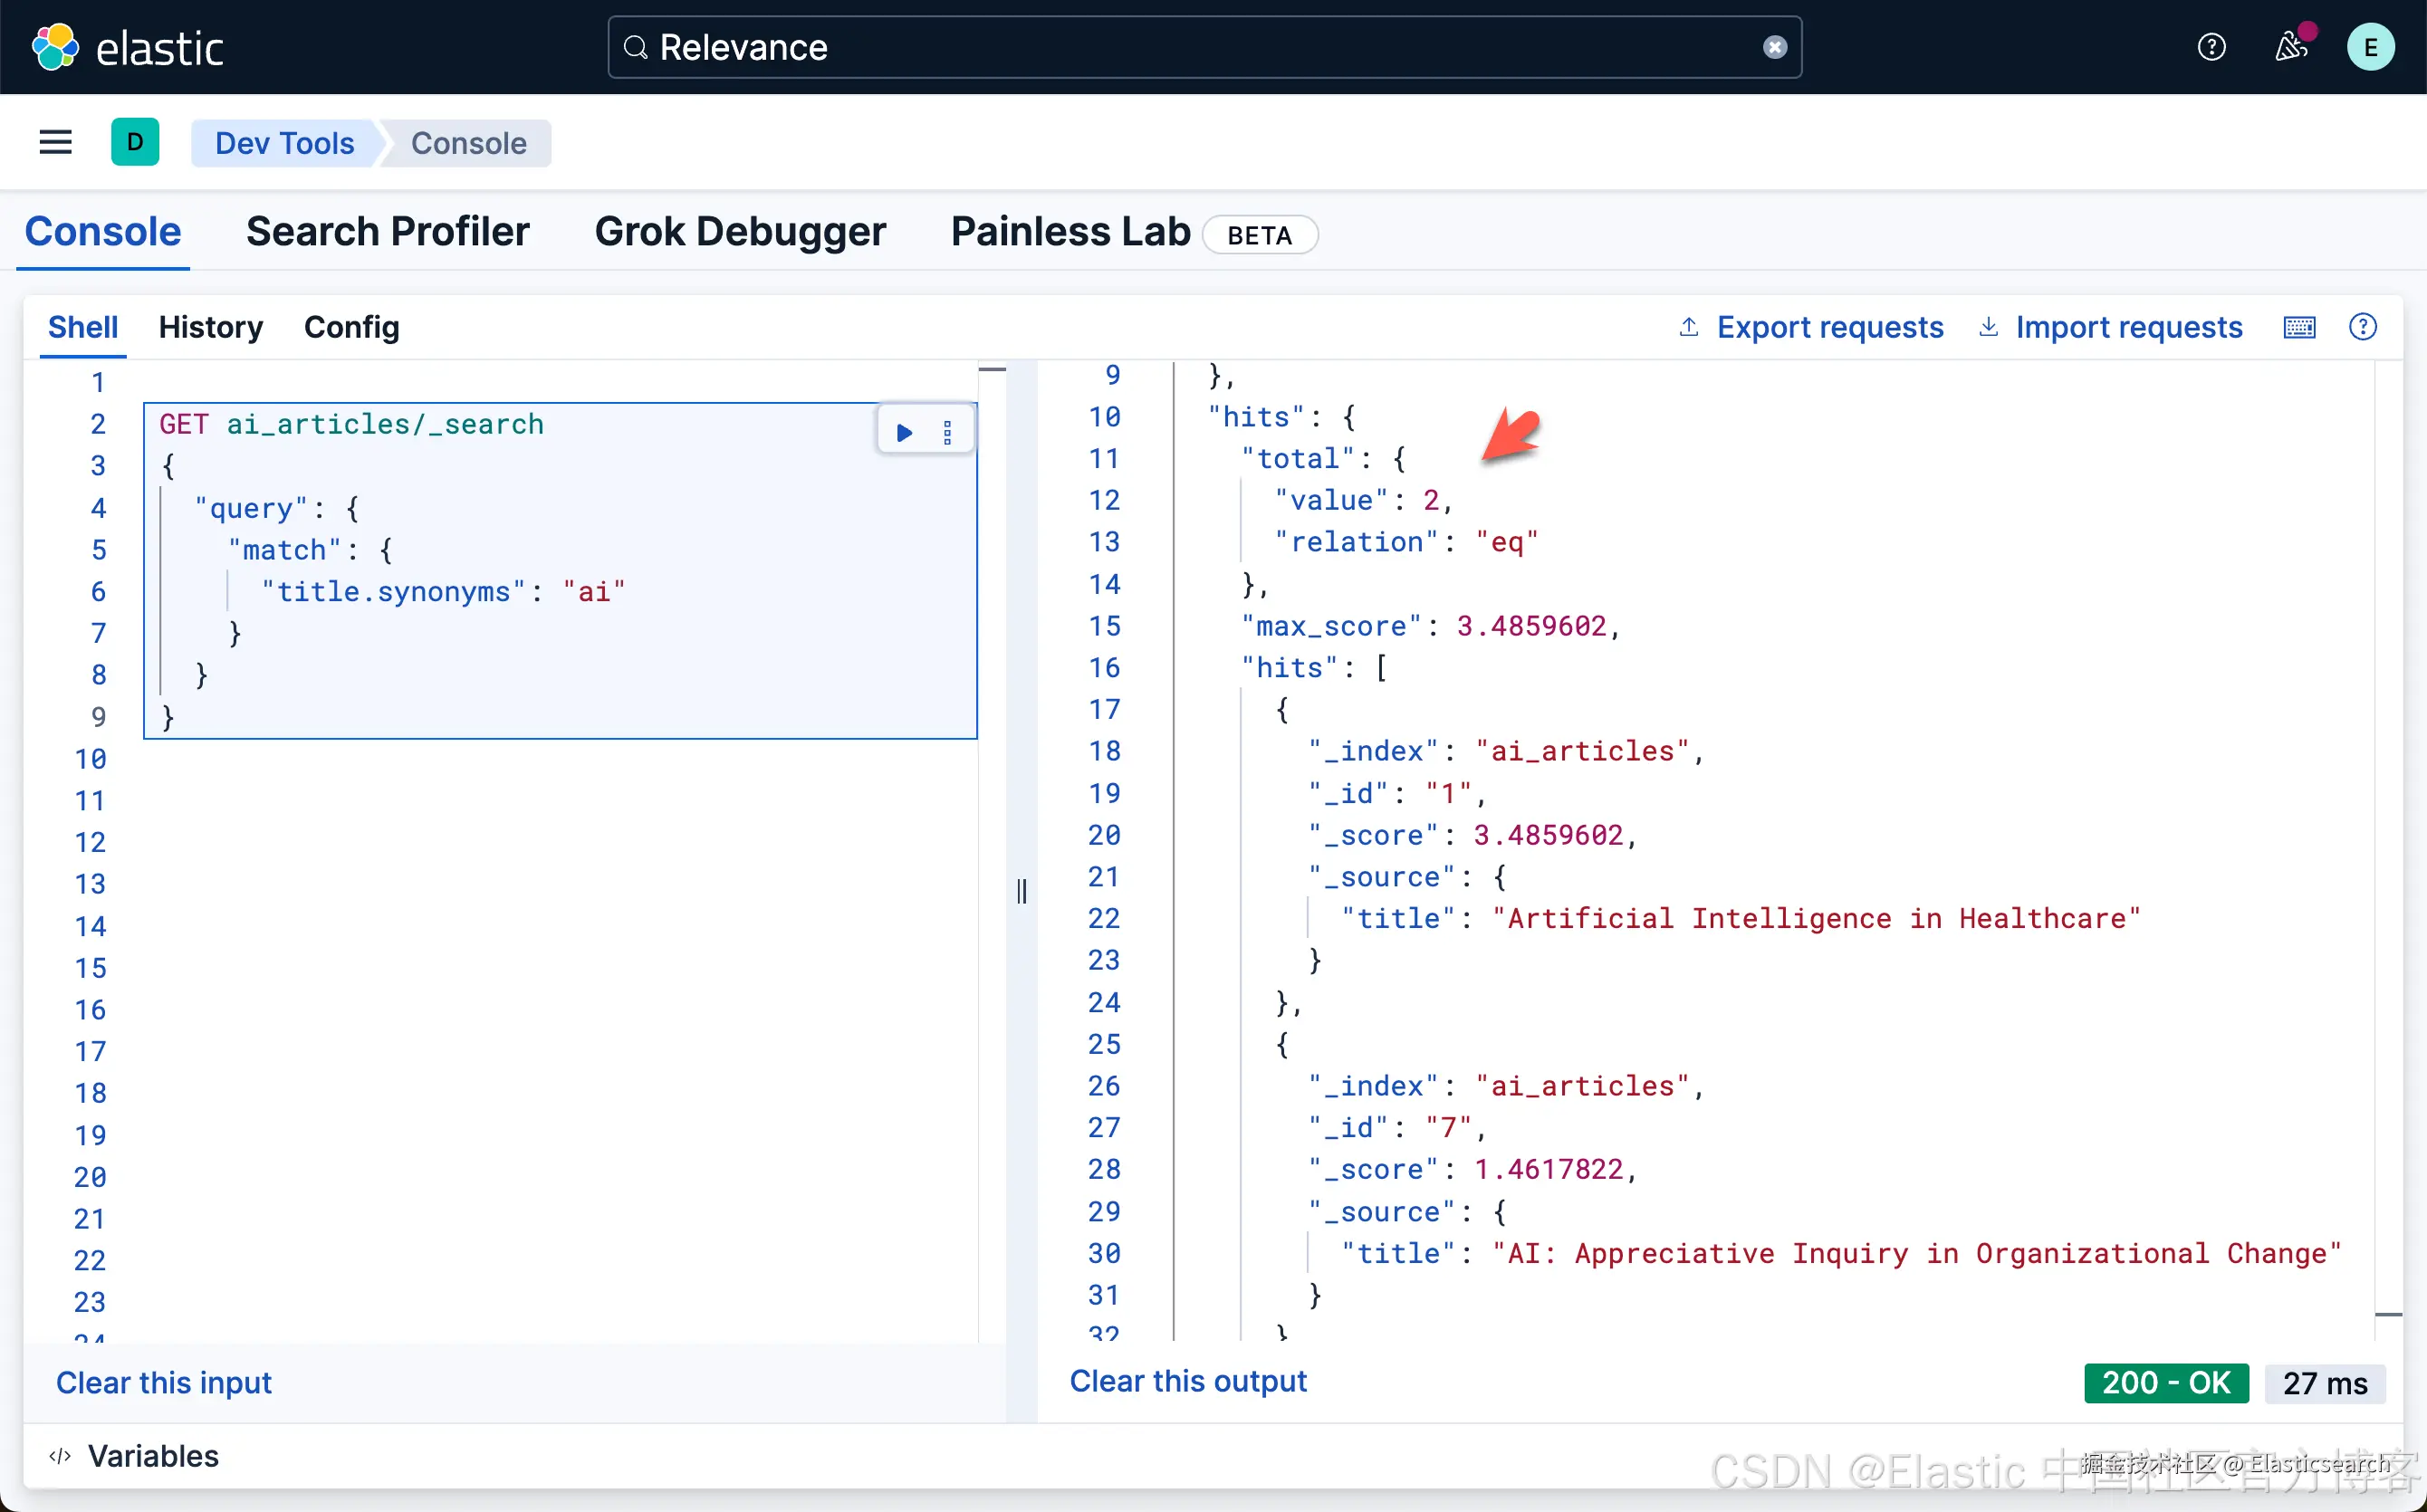
Task: Click the panel resize divider handle
Action: pos(1021,891)
